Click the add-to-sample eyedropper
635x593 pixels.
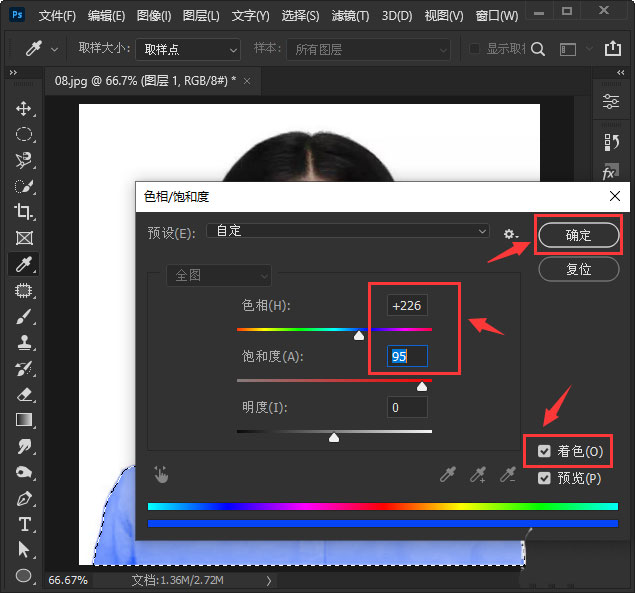[478, 474]
